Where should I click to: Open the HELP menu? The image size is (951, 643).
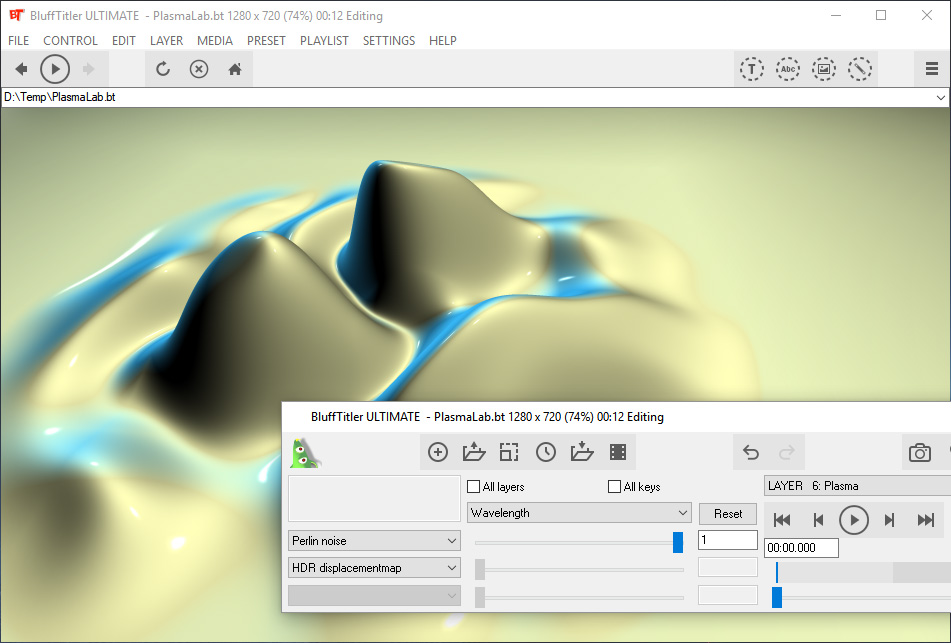click(x=443, y=41)
